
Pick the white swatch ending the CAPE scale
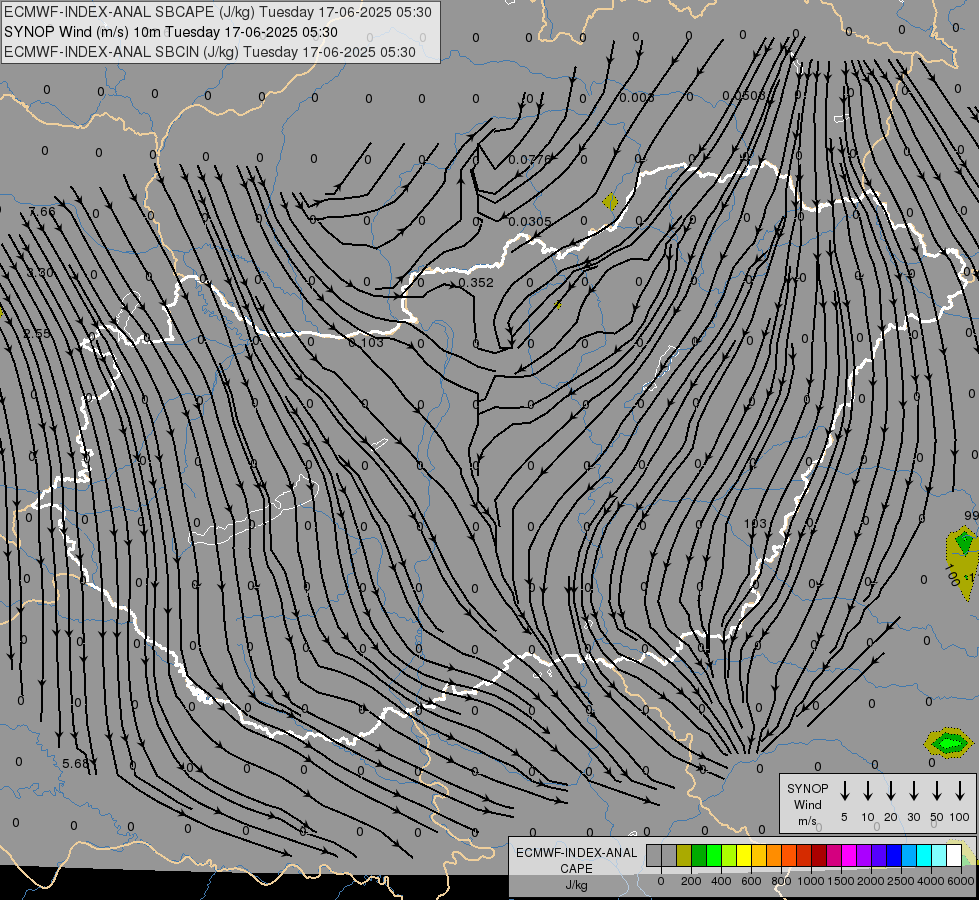click(954, 855)
